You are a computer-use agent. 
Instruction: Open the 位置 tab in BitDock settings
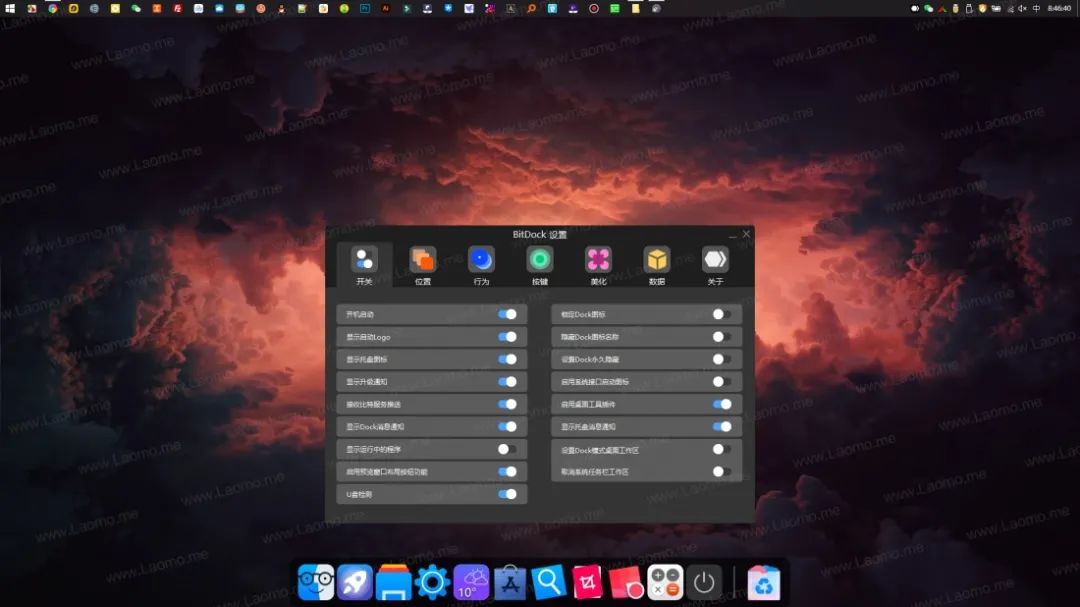coord(423,262)
